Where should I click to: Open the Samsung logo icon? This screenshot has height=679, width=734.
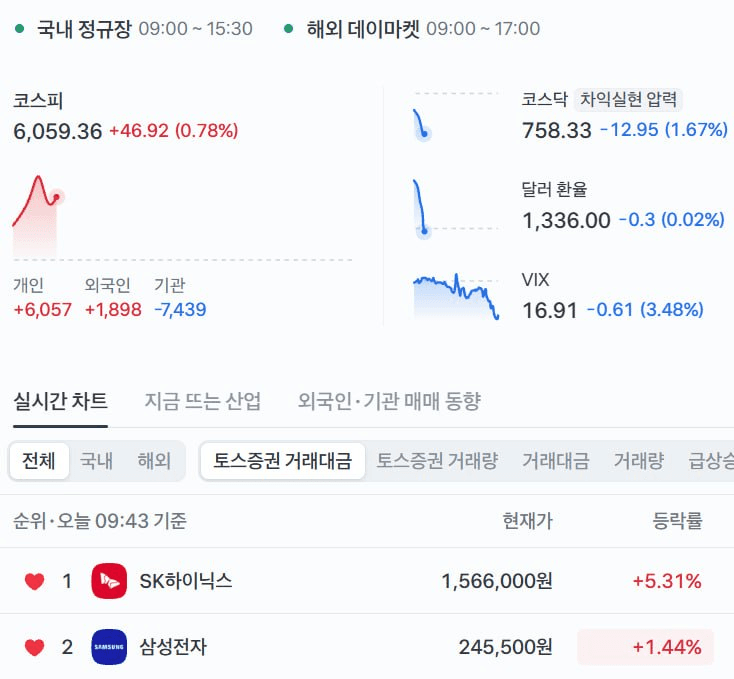[109, 647]
